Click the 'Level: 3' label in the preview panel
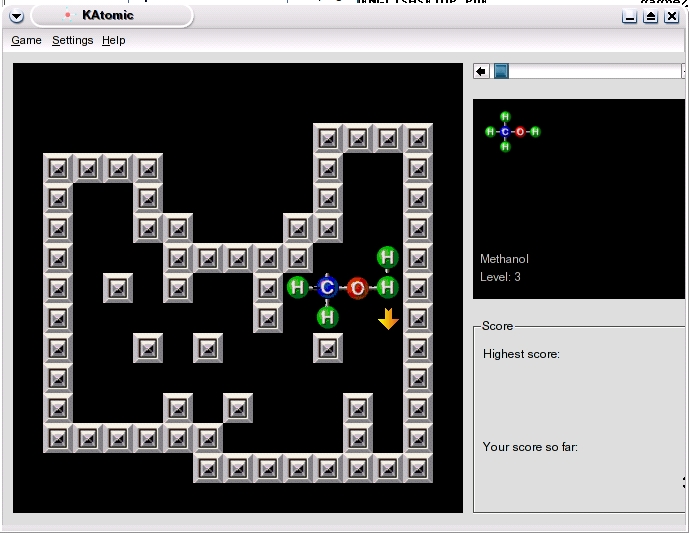Screen dimensions: 689x533 [500, 276]
